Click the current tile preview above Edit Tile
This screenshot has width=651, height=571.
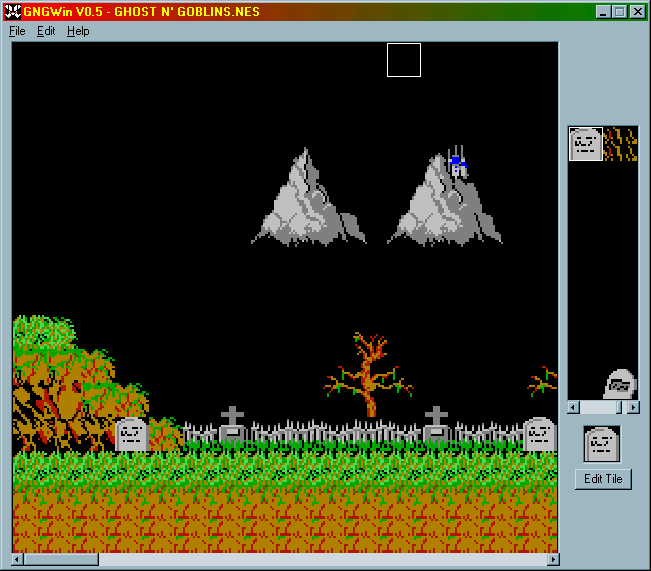click(602, 444)
